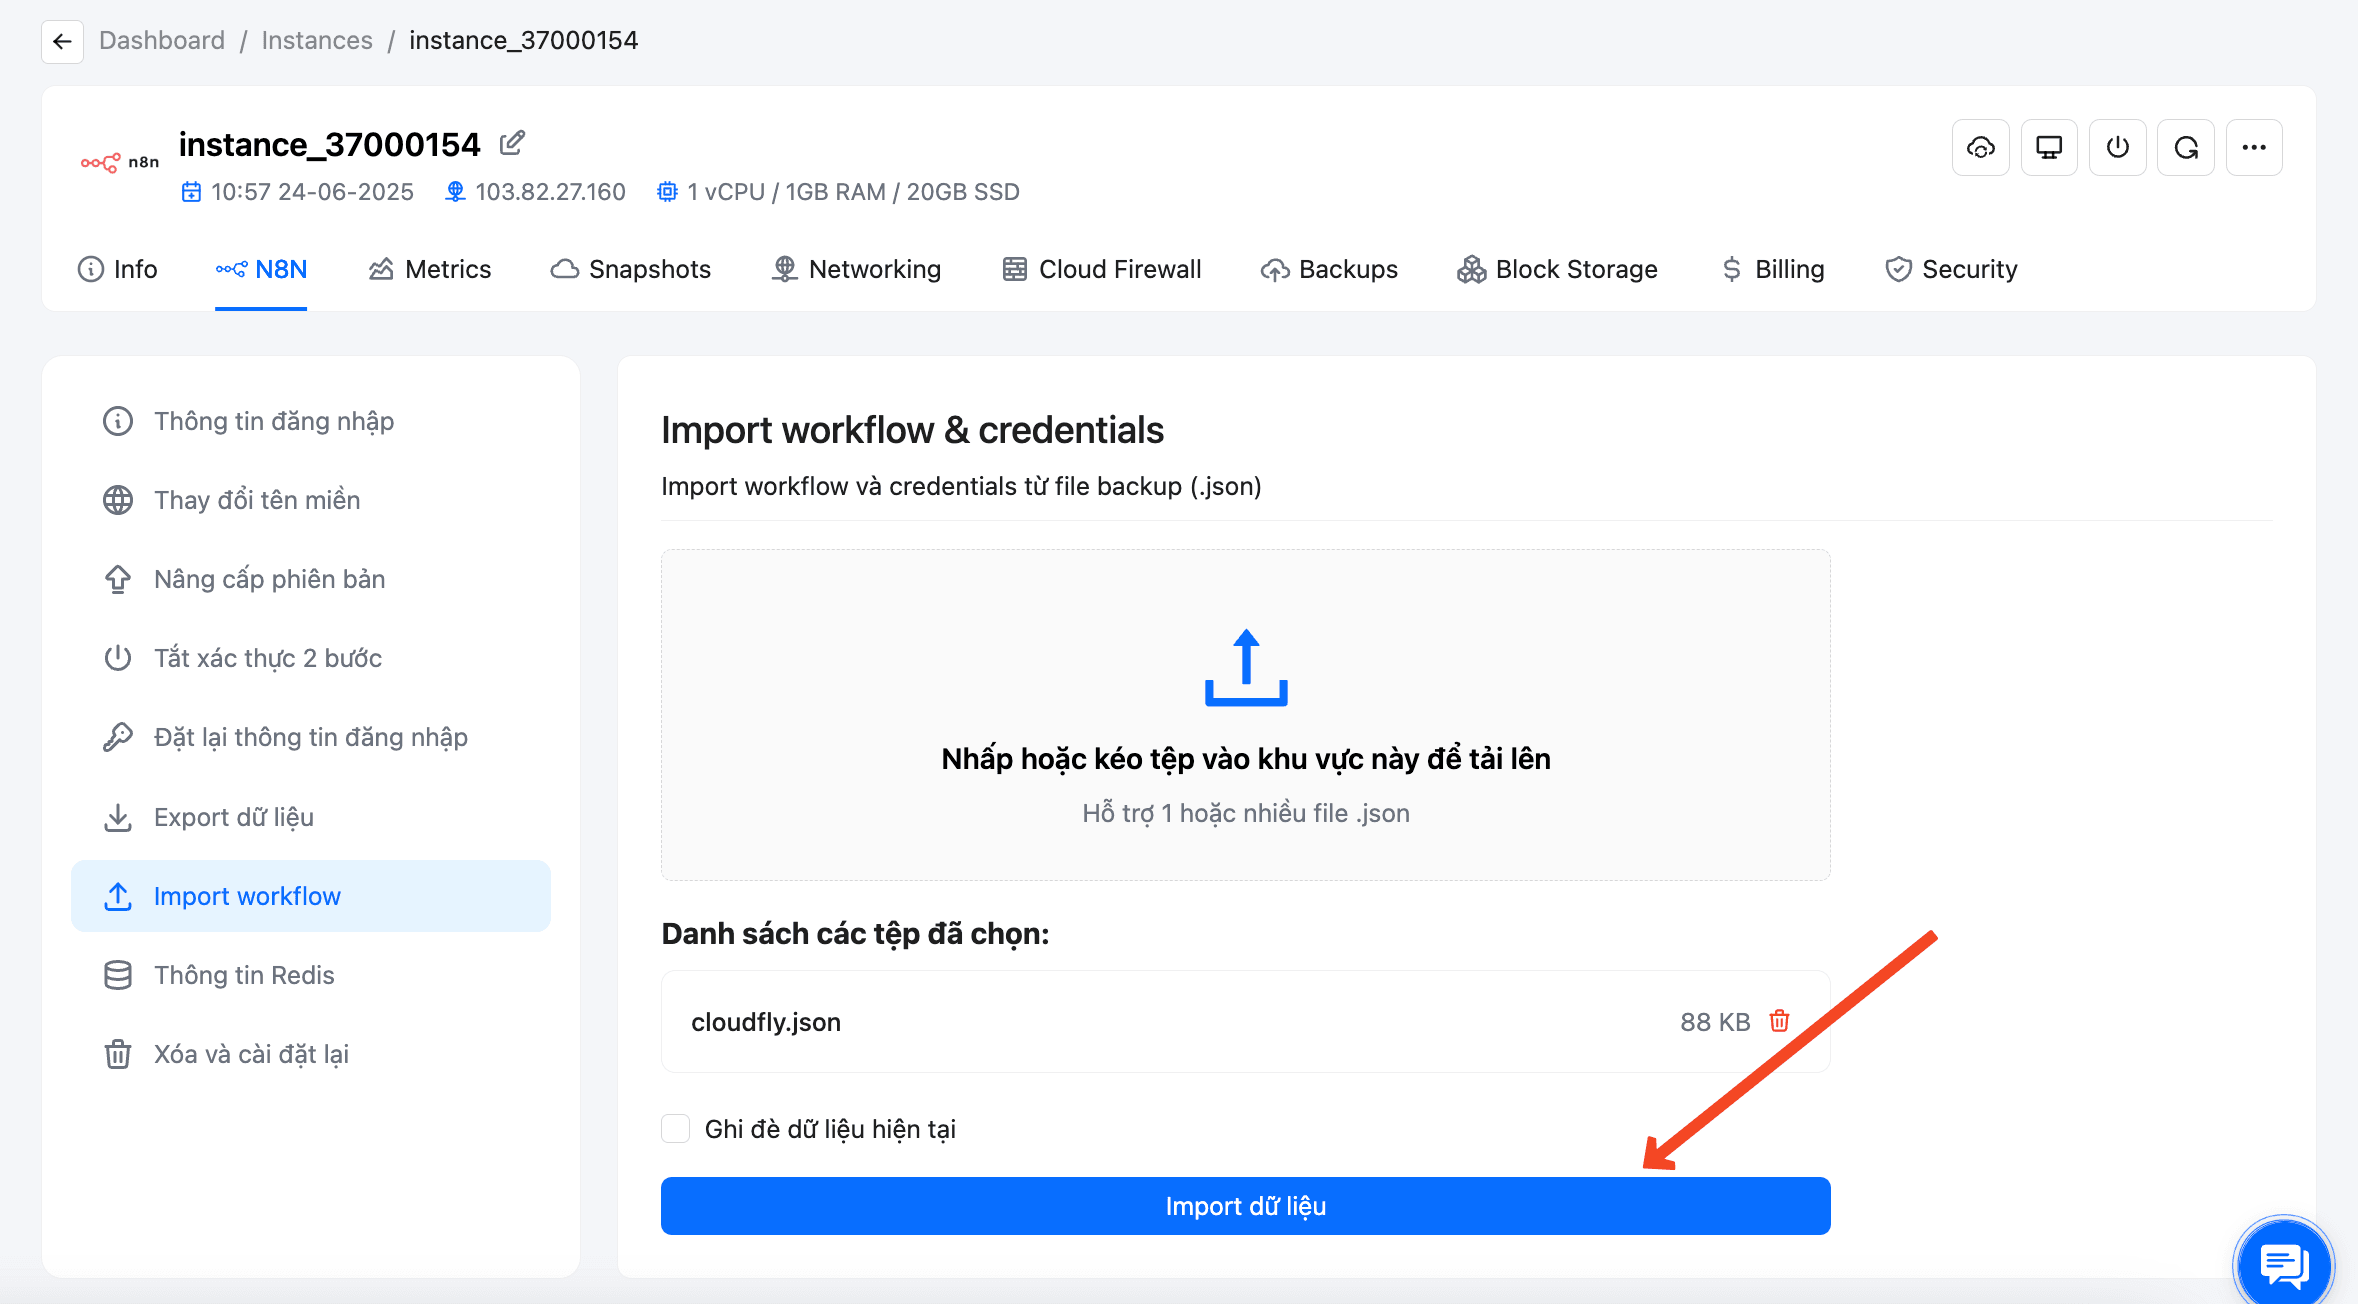This screenshot has width=2358, height=1304.
Task: Open the live chat support bubble
Action: pyautogui.click(x=2284, y=1264)
